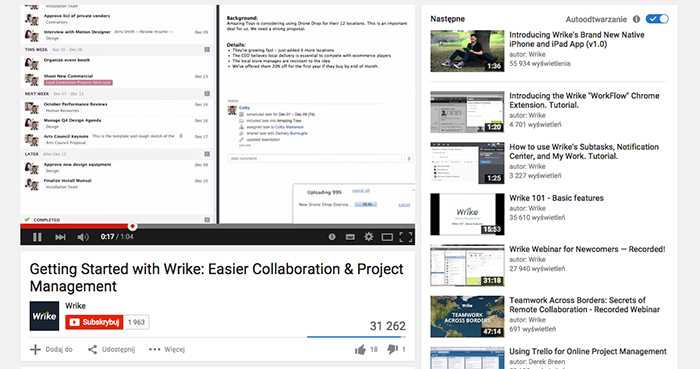This screenshot has height=369, width=700.
Task: Click the Add comment field in video
Action: click(315, 158)
